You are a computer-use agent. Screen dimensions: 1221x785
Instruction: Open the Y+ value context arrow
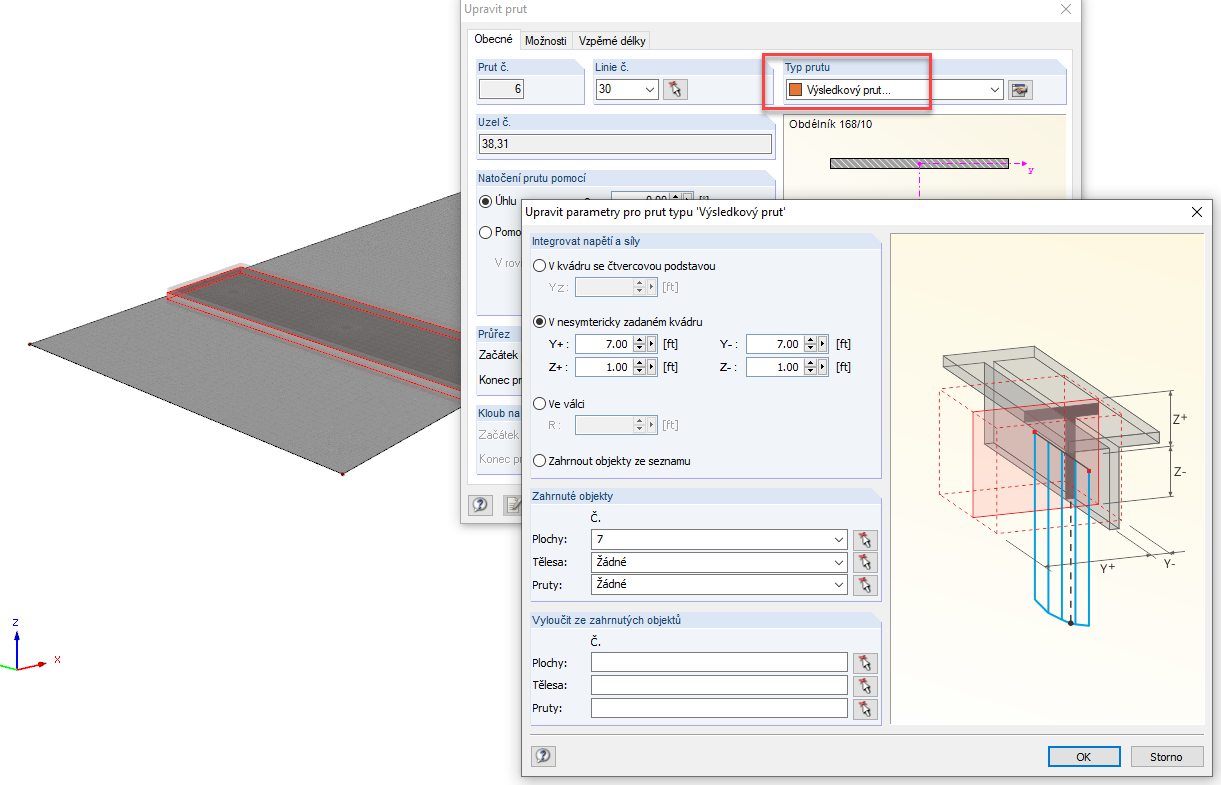pyautogui.click(x=651, y=344)
